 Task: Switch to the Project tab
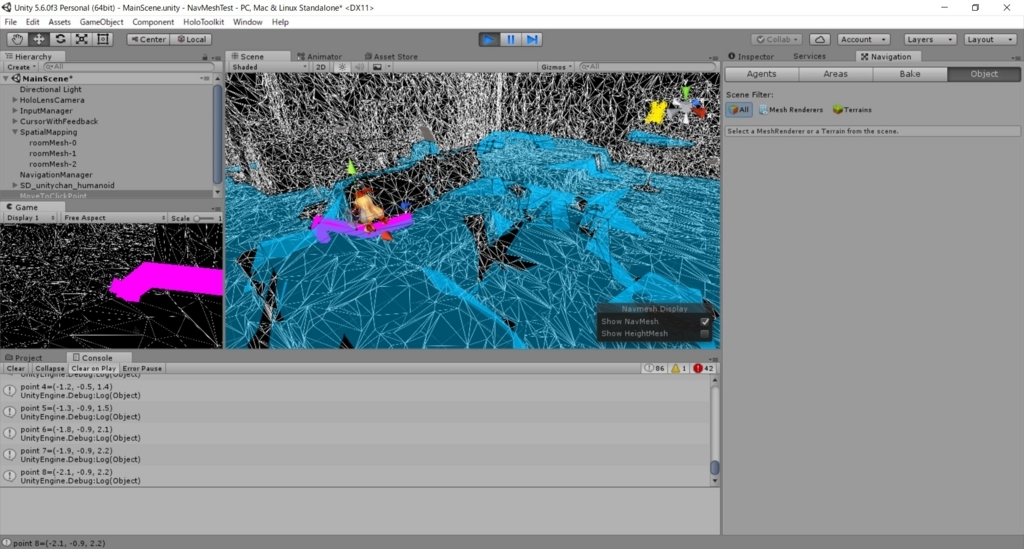(x=24, y=358)
